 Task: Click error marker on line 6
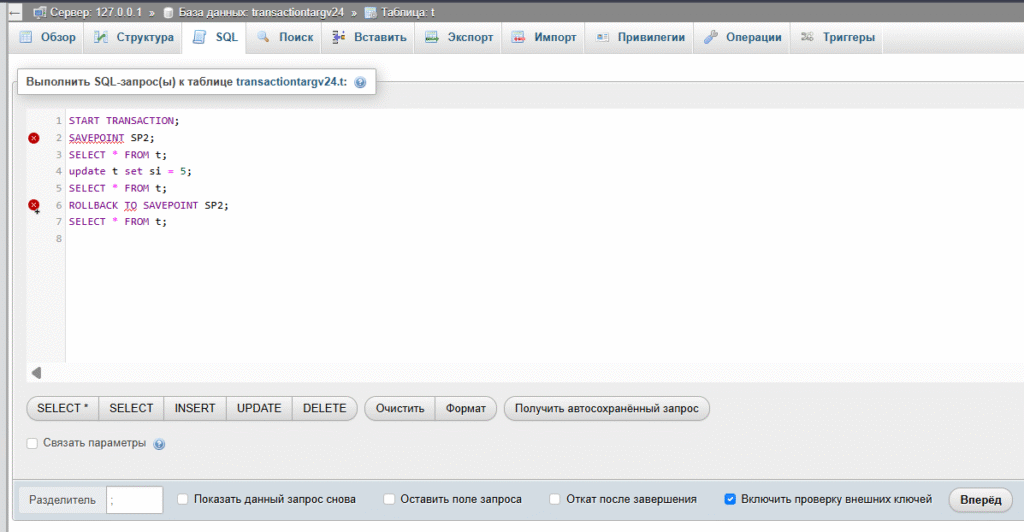point(34,205)
